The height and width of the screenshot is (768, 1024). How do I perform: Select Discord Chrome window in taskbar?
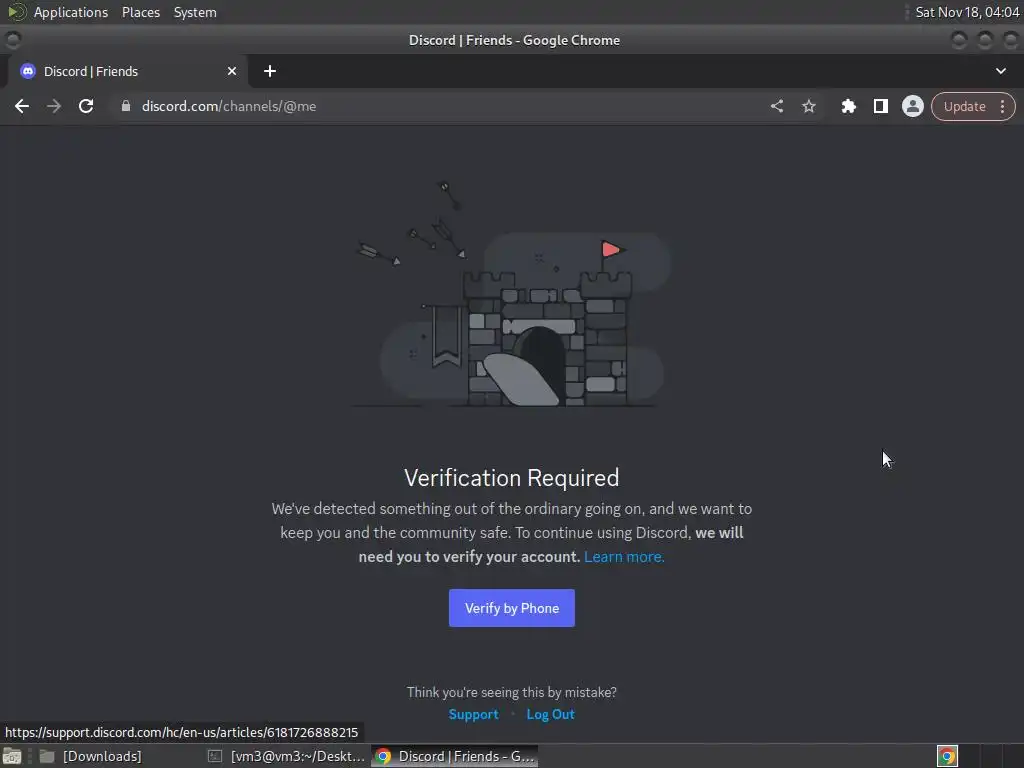coord(455,756)
